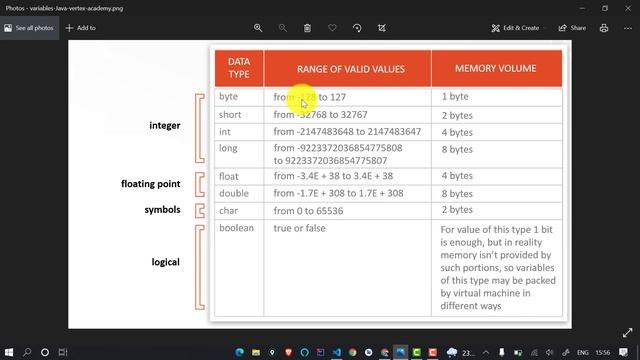Switch to Google Chrome in the taskbar
The height and width of the screenshot is (360, 640).
click(353, 352)
